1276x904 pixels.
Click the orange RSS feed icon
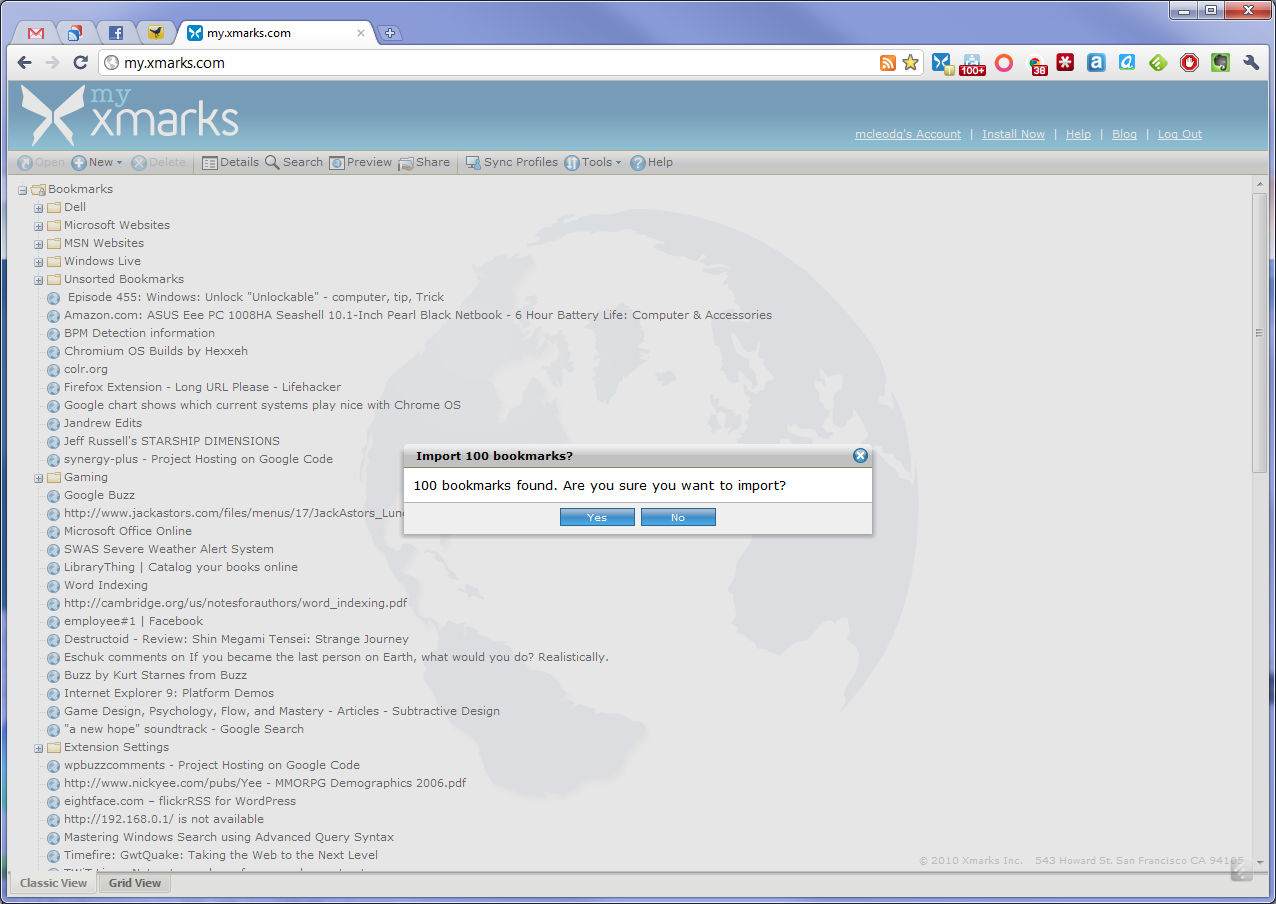pos(888,63)
